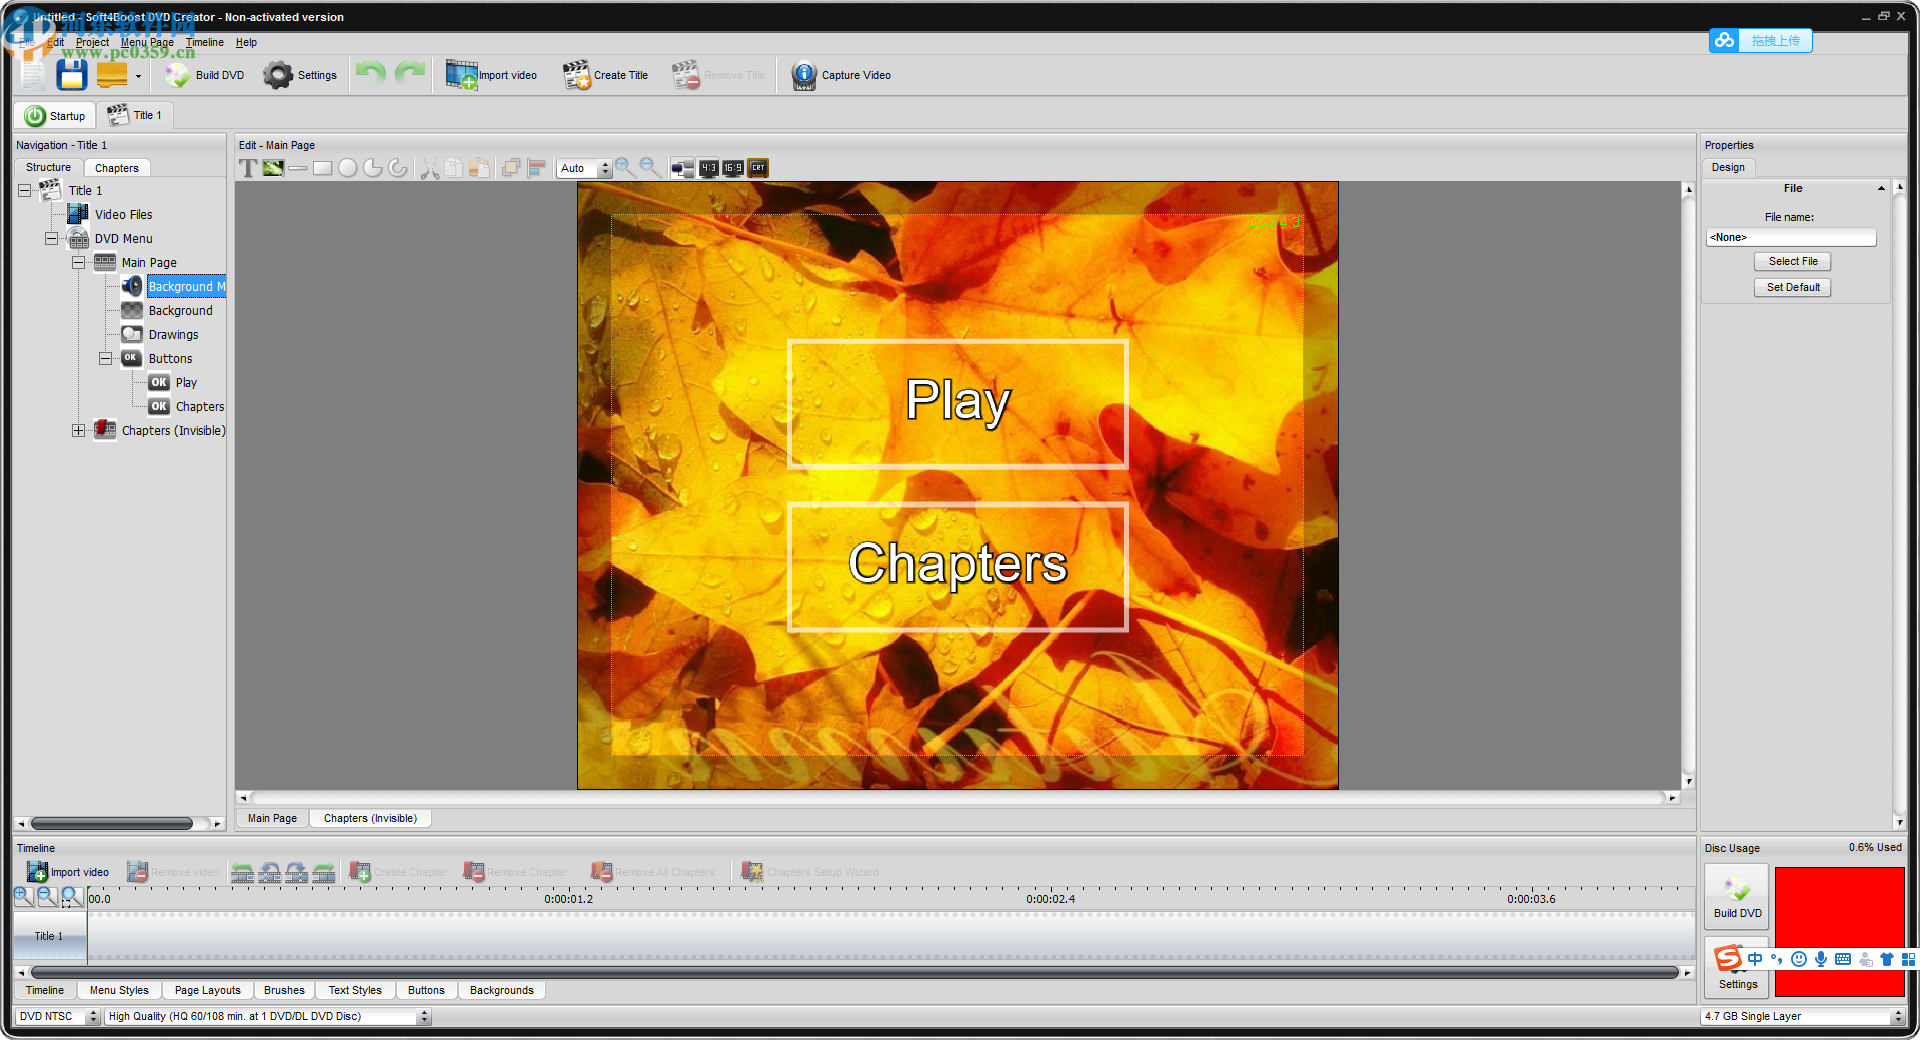The height and width of the screenshot is (1040, 1920).
Task: Click the Select File button in Properties
Action: point(1792,261)
